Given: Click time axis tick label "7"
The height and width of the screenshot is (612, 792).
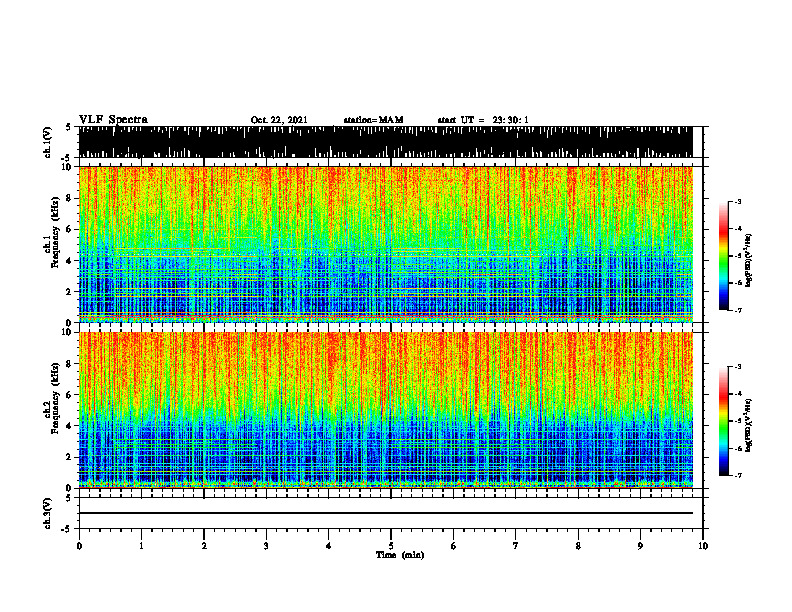Looking at the screenshot, I should coord(516,546).
